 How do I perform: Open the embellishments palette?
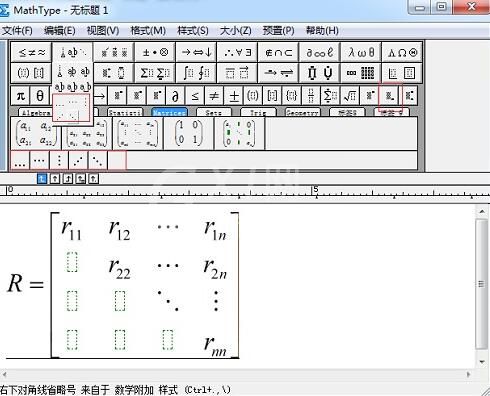click(114, 52)
